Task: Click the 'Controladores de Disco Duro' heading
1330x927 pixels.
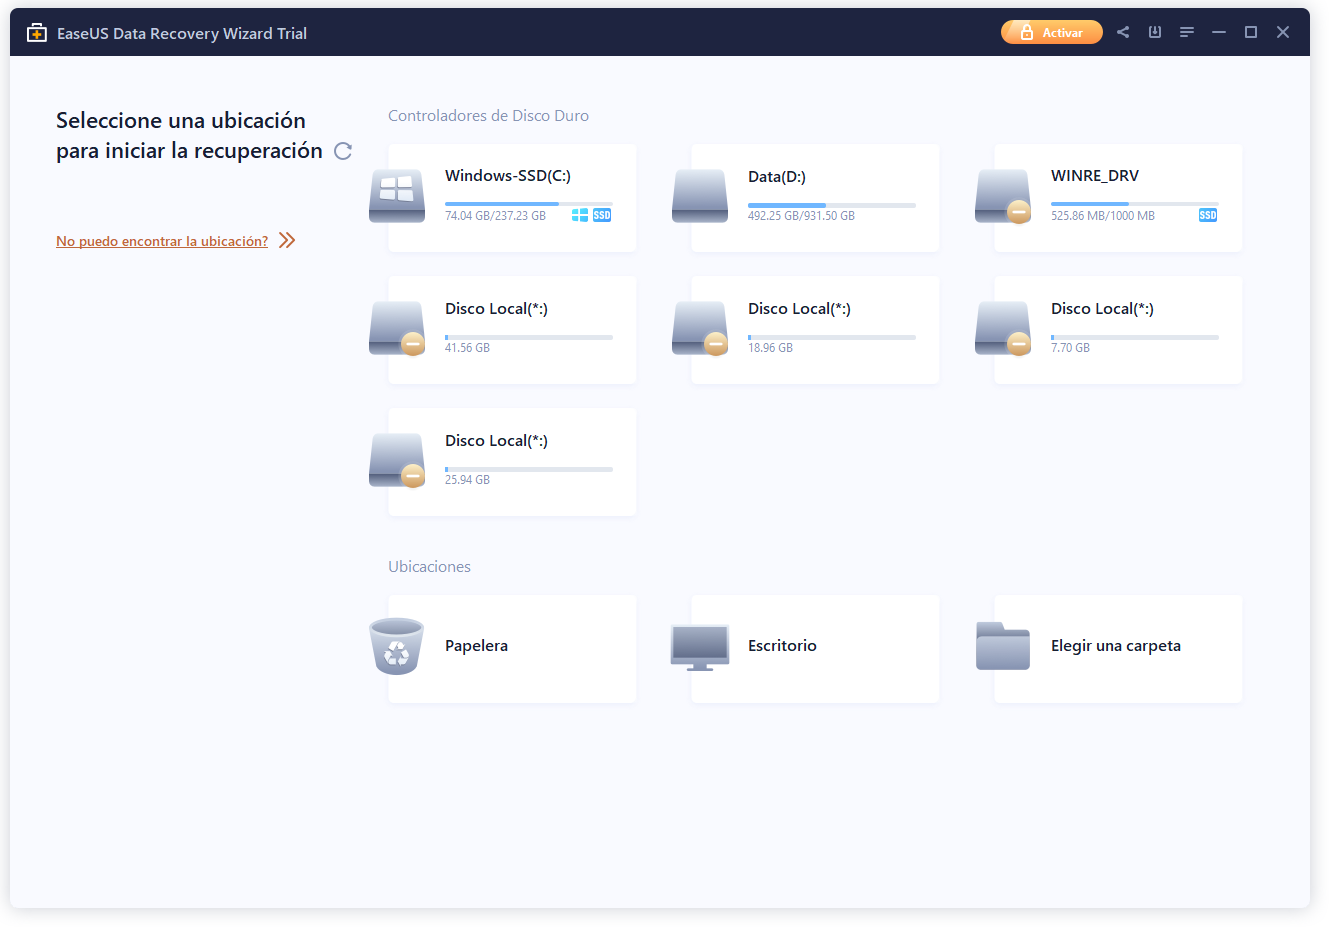Action: point(488,116)
